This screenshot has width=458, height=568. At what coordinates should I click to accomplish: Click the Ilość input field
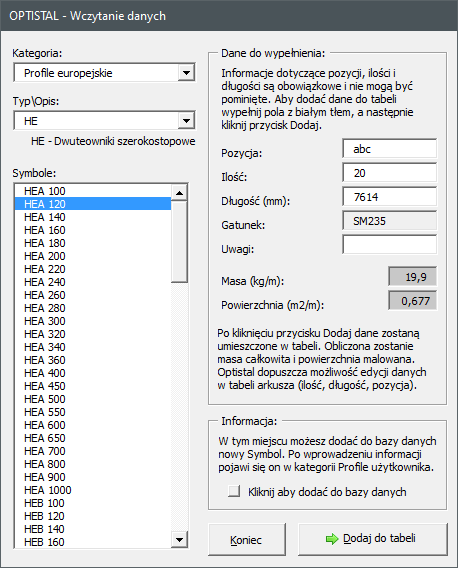coord(390,172)
